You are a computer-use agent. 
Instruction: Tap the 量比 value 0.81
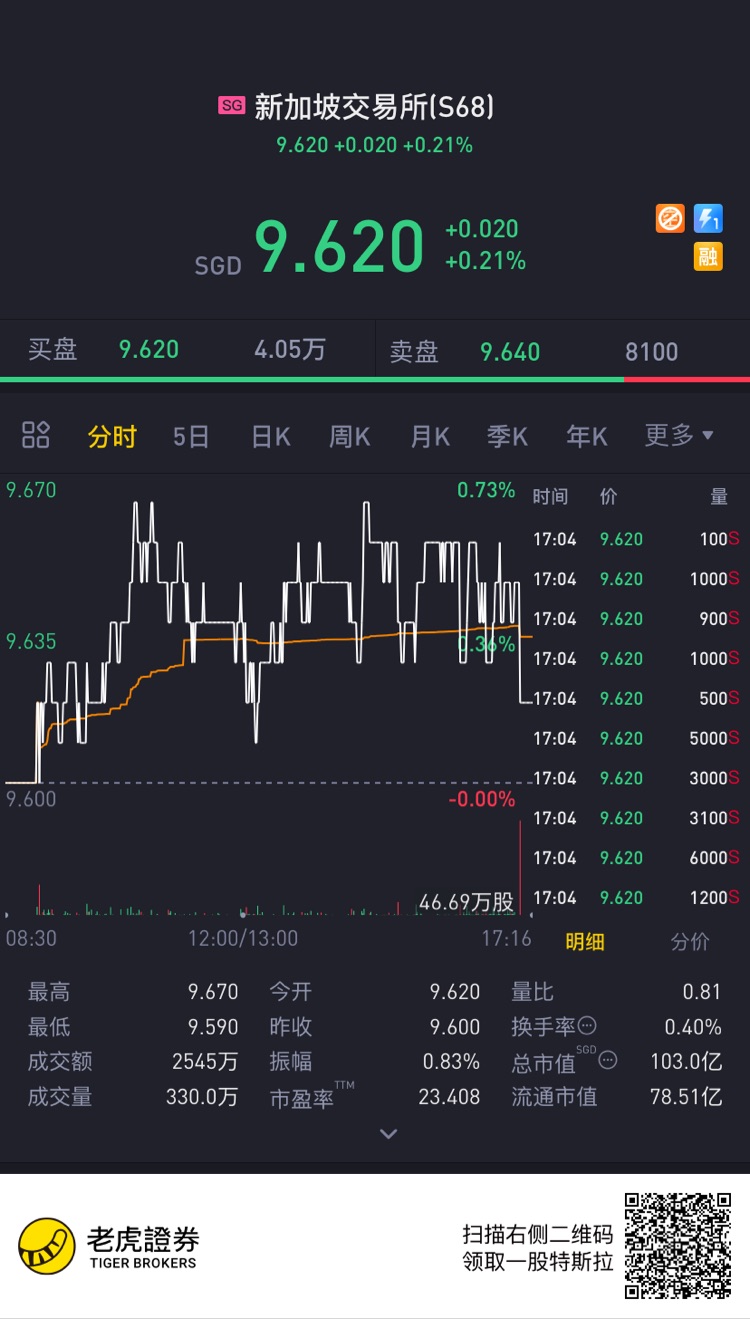coord(702,992)
